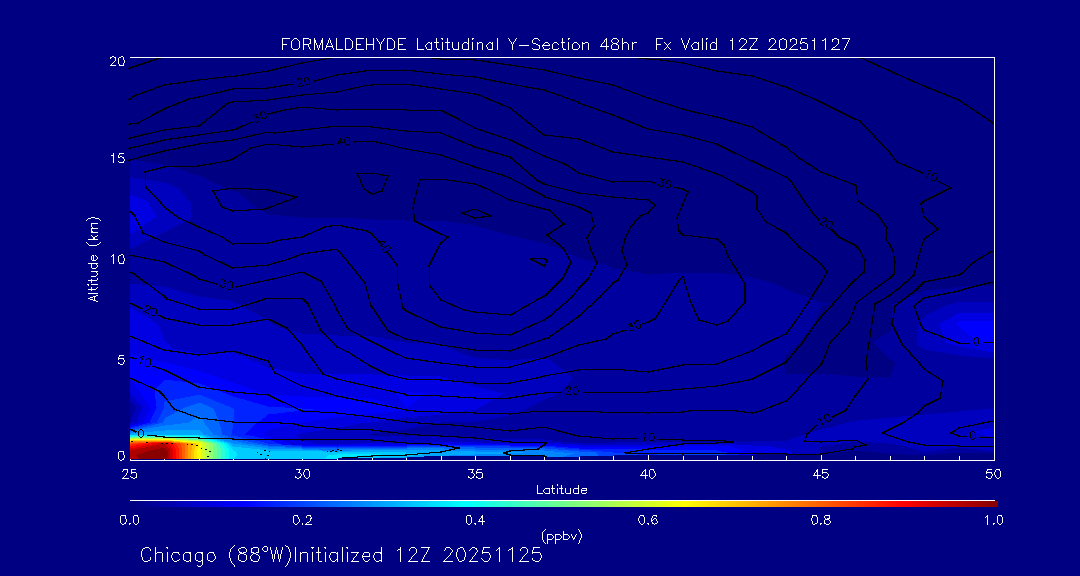Select the 0.2 value on the color scale
This screenshot has height=576, width=1080.
(302, 520)
